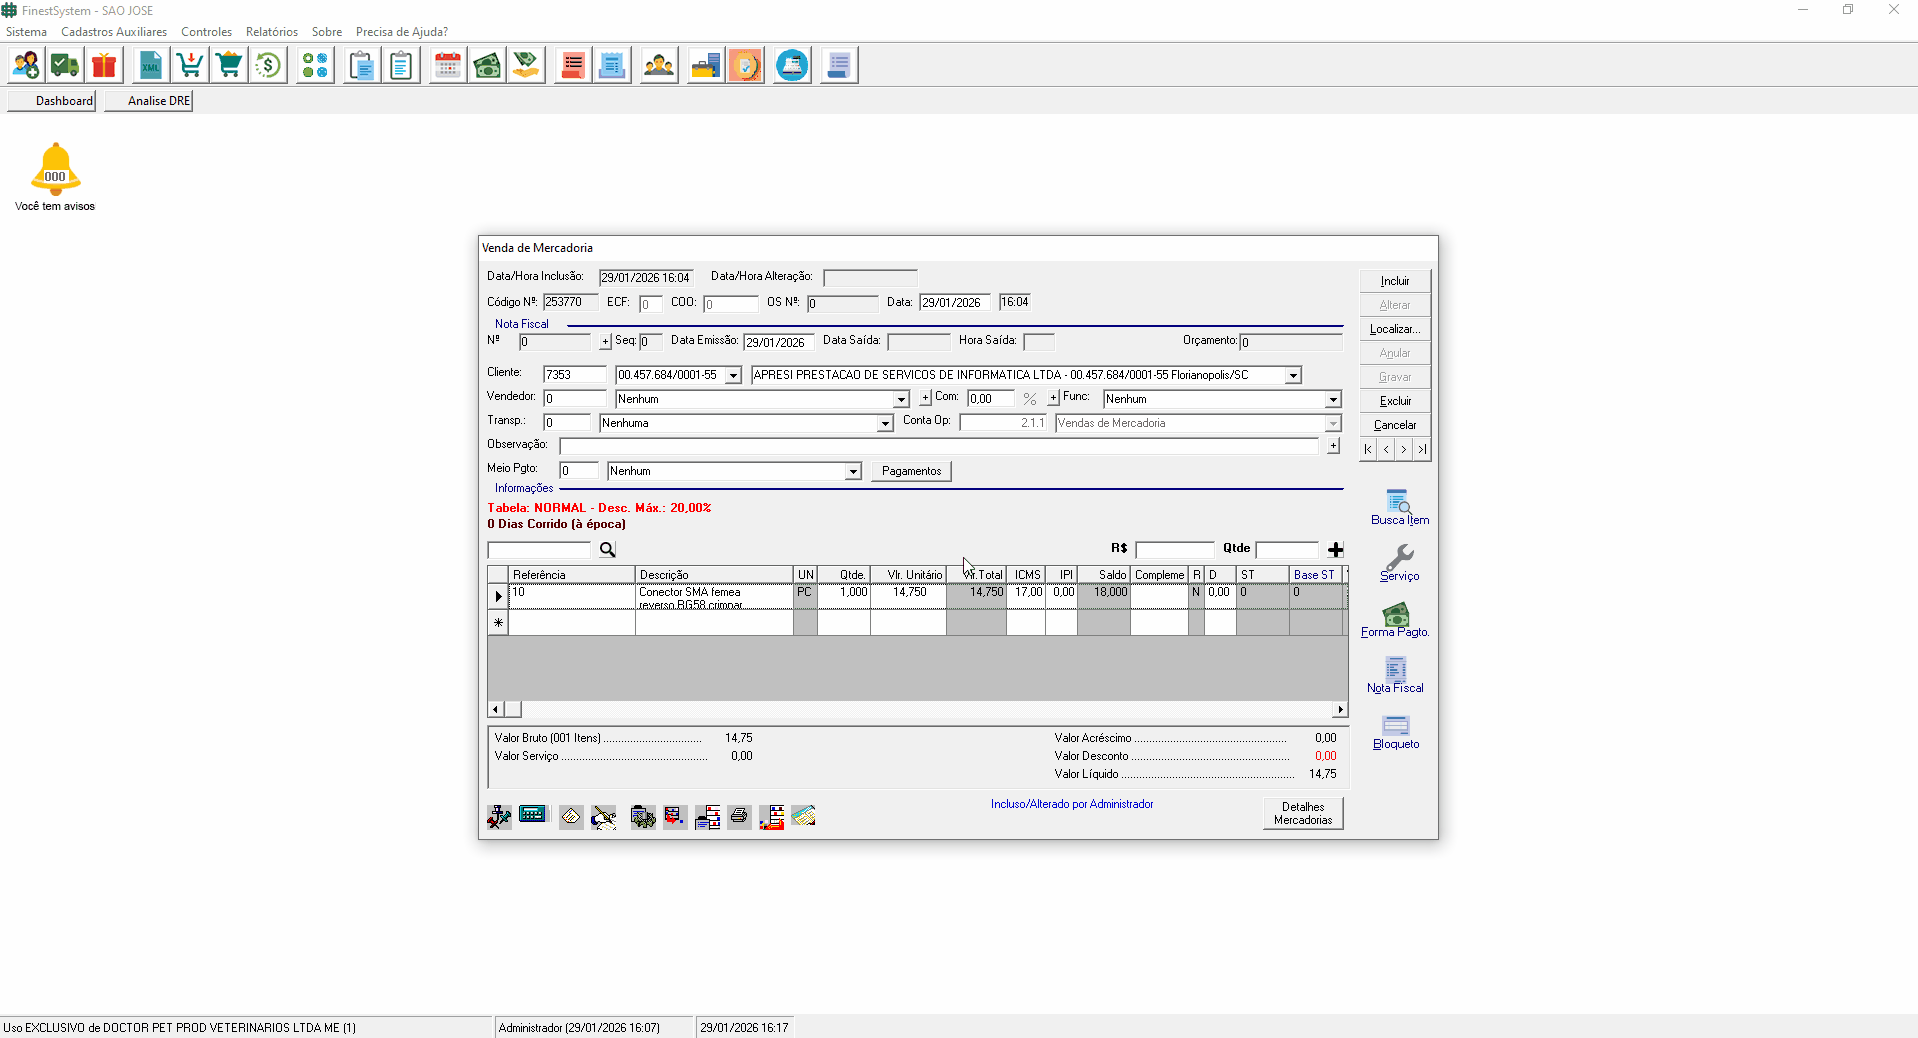Click the Serviço wrench icon
Image resolution: width=1918 pixels, height=1038 pixels.
click(x=1398, y=558)
